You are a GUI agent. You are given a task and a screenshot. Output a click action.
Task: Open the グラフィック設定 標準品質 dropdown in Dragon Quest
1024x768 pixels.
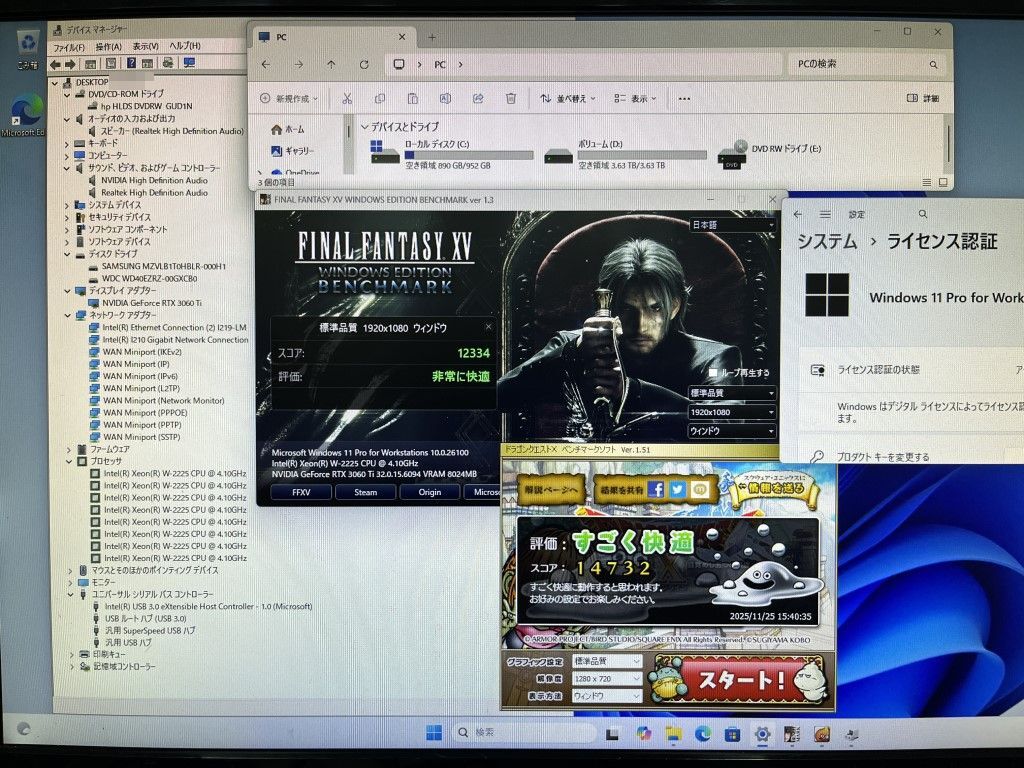(608, 661)
